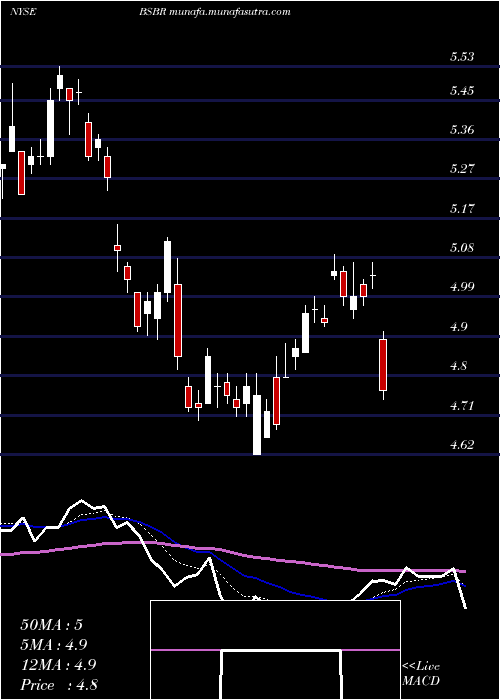
Task: Click the 5.36 price level label
Action: (462, 130)
